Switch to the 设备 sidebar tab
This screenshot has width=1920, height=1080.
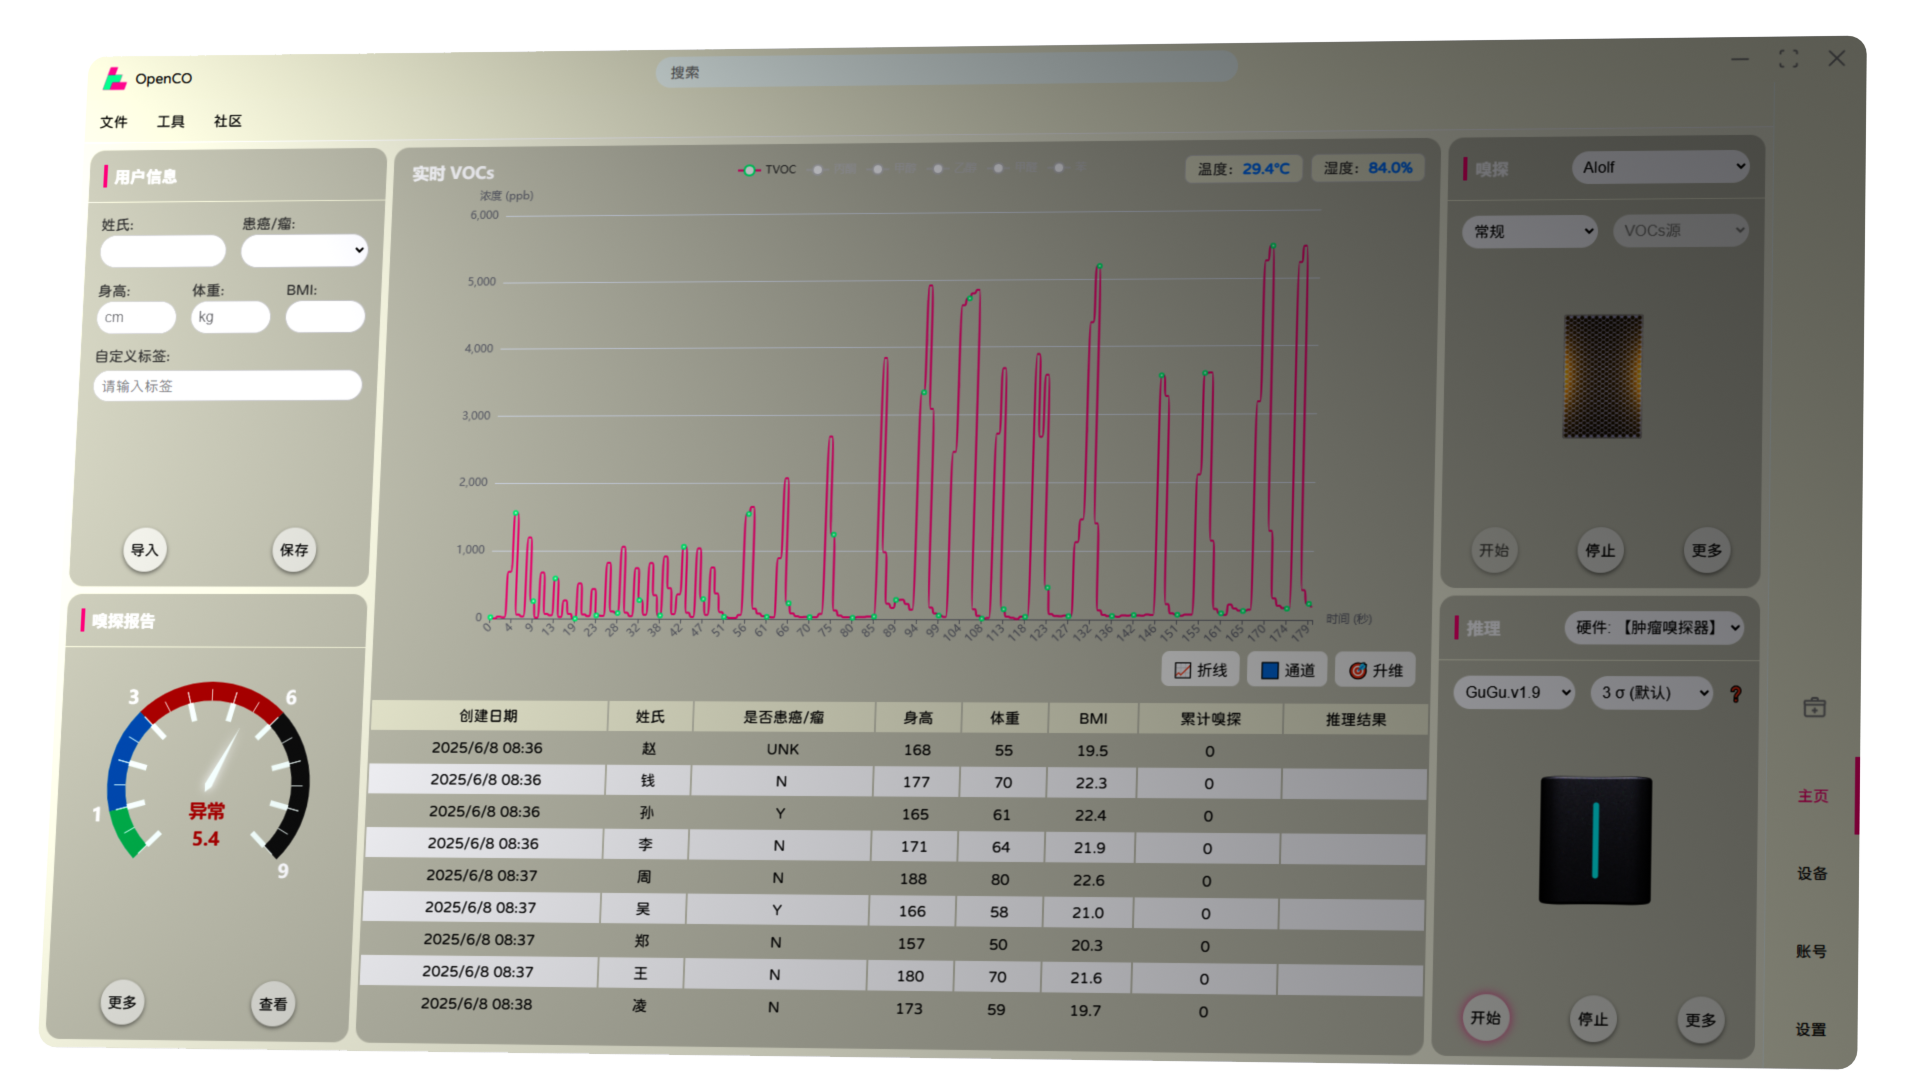[1812, 873]
